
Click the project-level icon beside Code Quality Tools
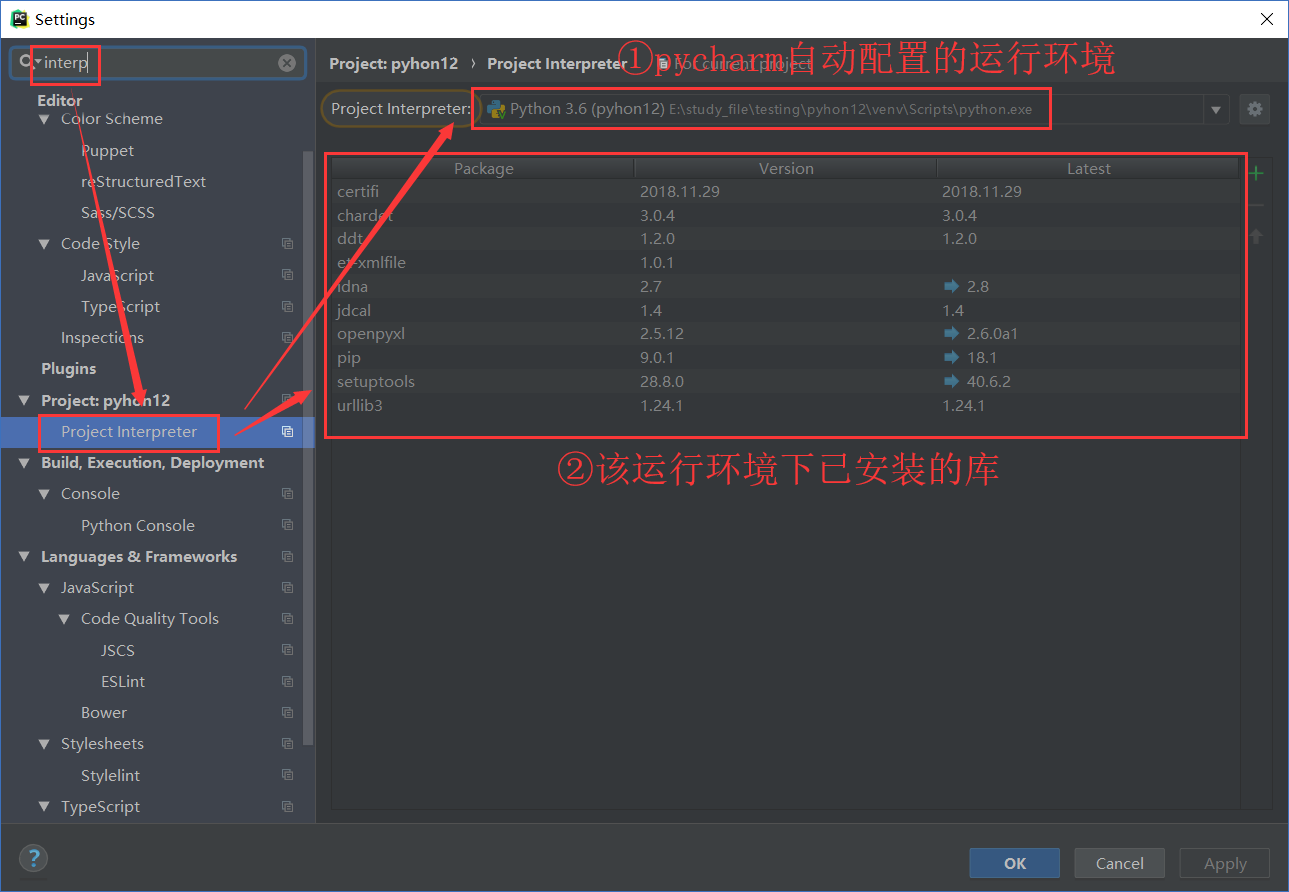click(287, 619)
